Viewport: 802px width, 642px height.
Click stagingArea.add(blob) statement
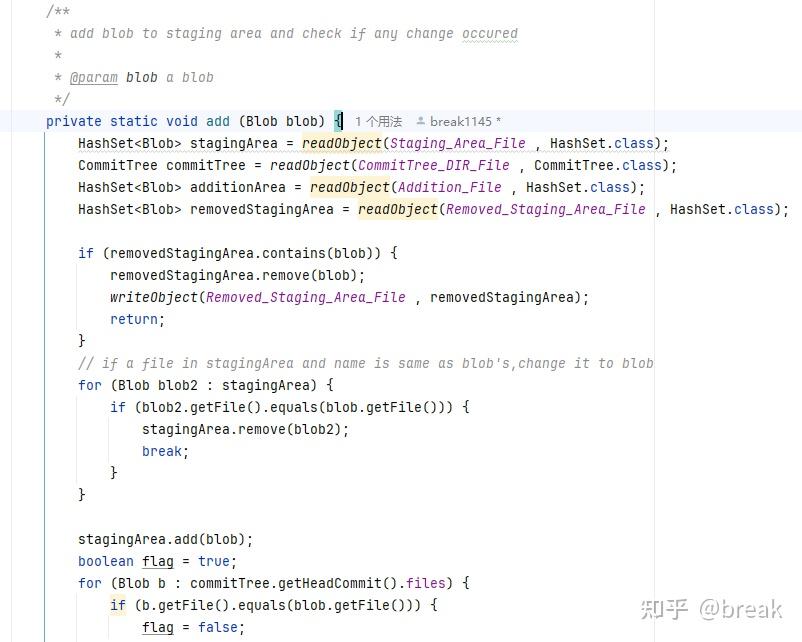click(x=165, y=539)
